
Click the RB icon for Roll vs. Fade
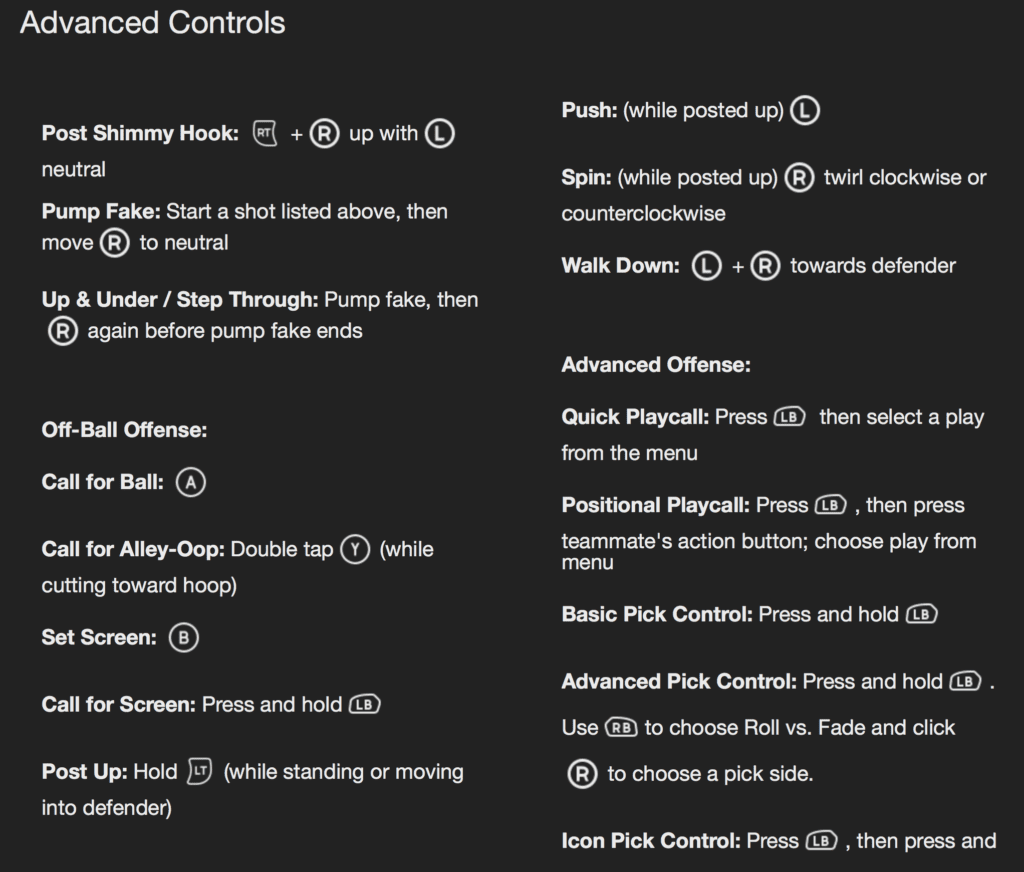click(x=621, y=728)
